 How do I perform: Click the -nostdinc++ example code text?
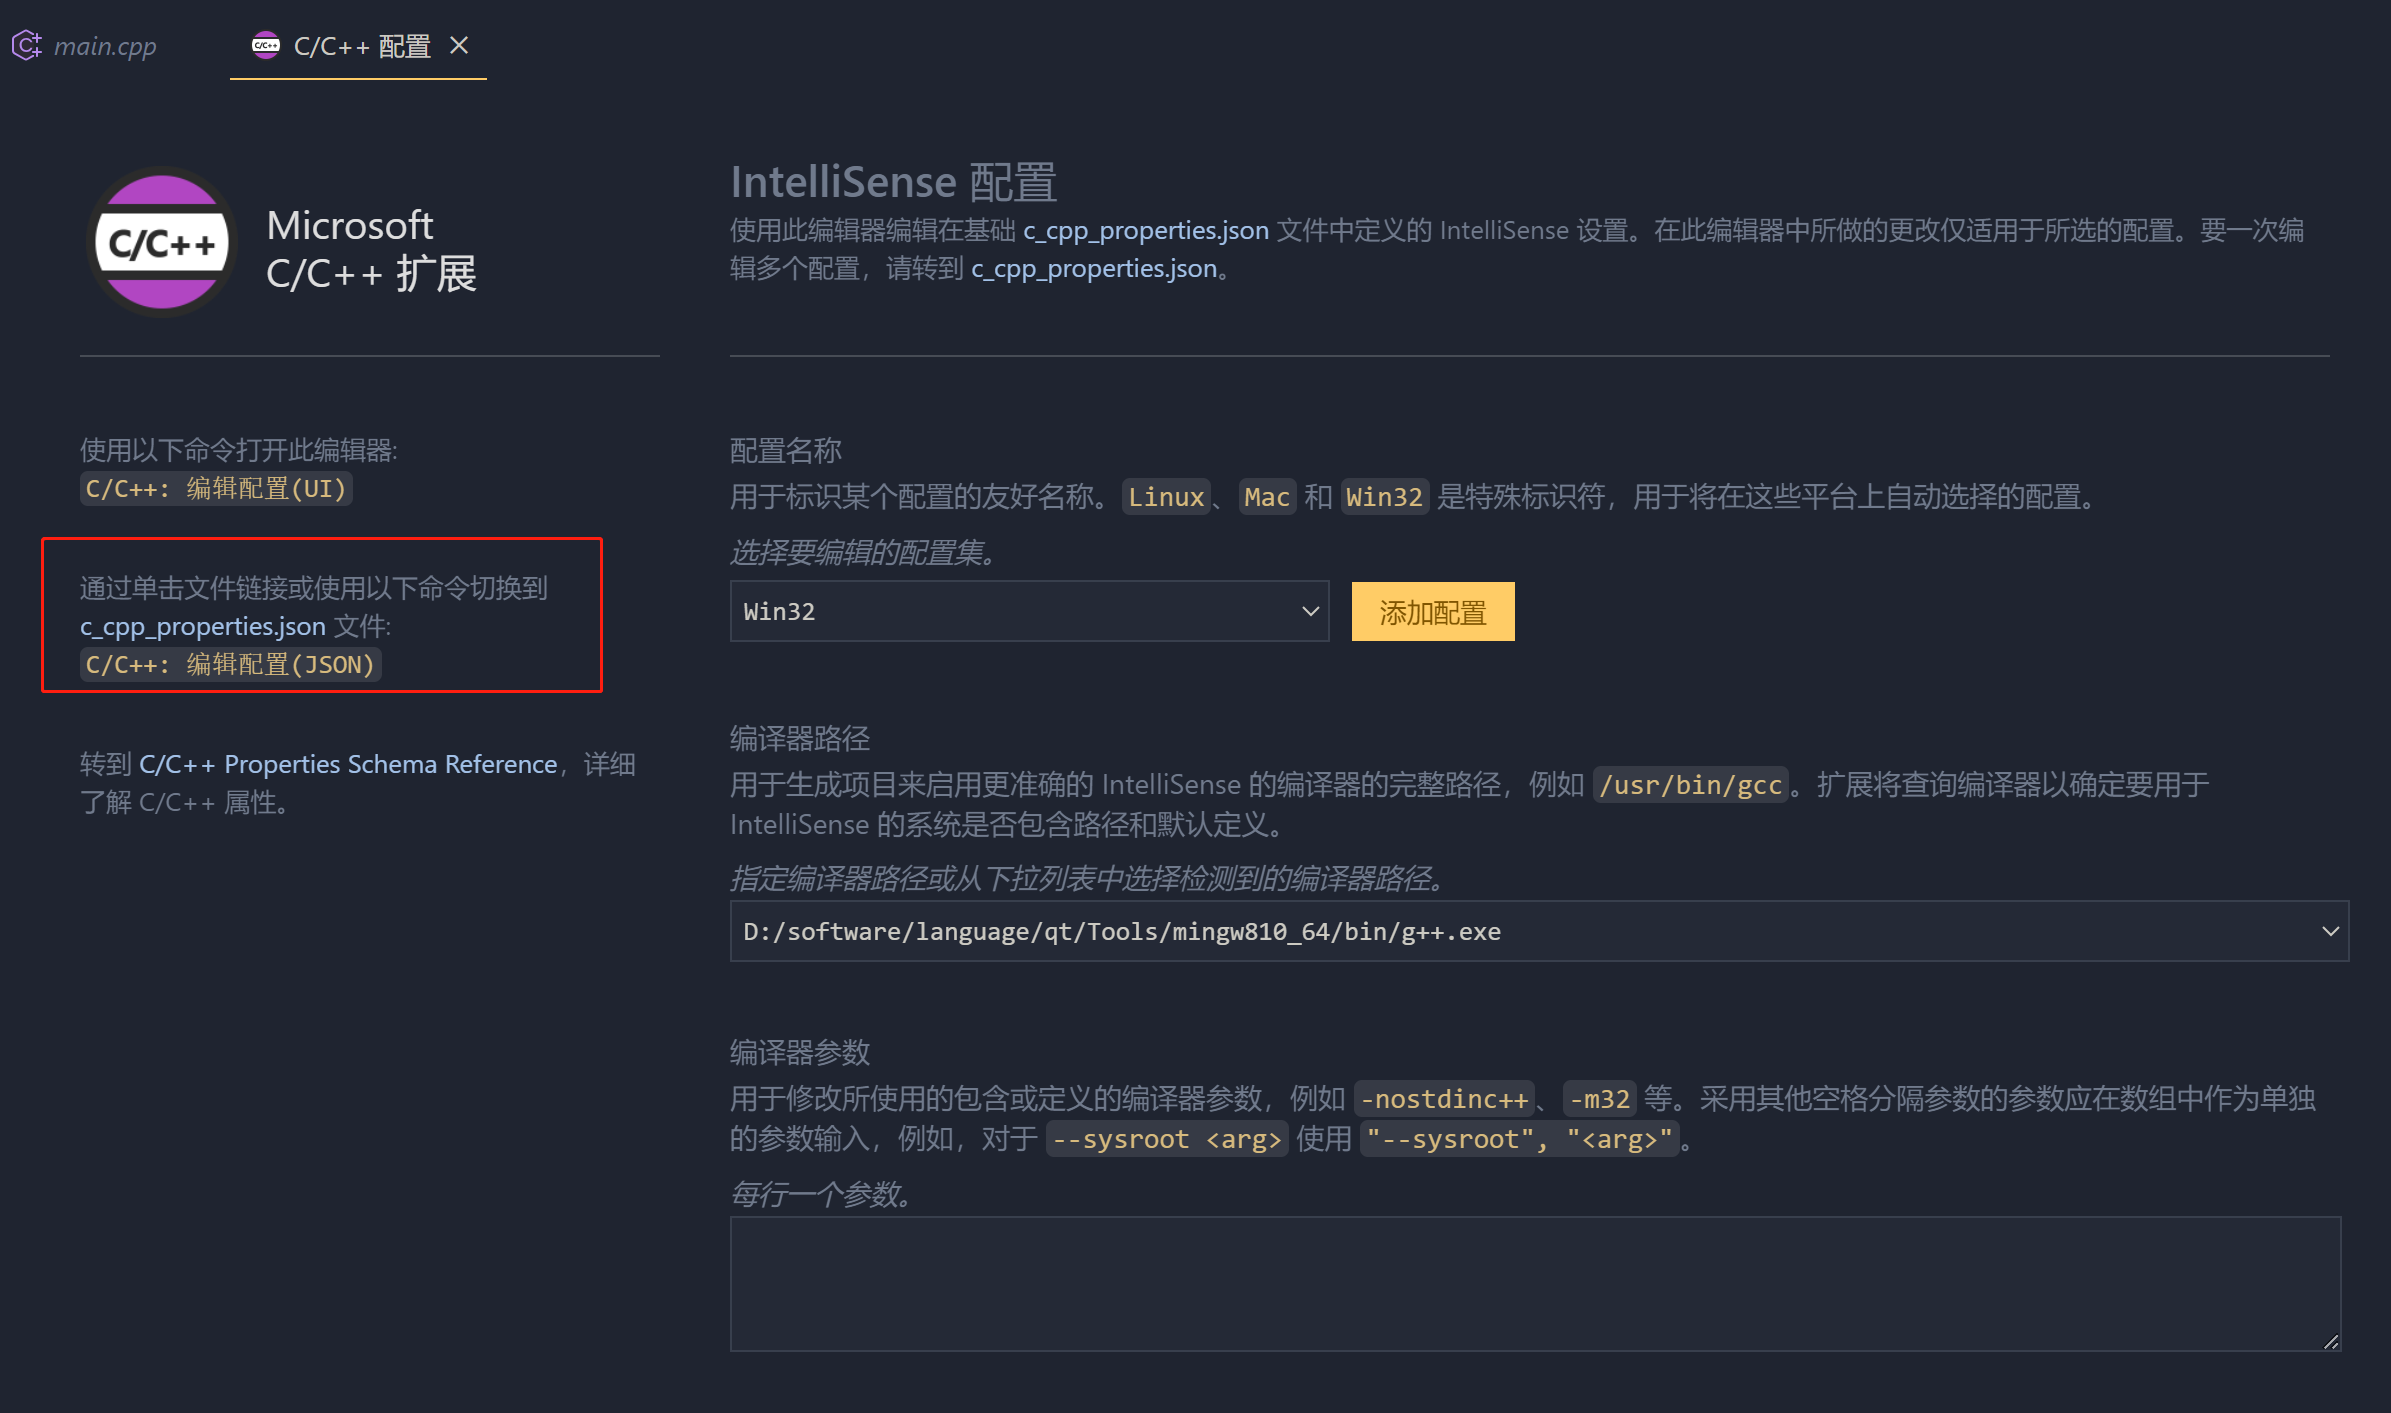pyautogui.click(x=1444, y=1099)
